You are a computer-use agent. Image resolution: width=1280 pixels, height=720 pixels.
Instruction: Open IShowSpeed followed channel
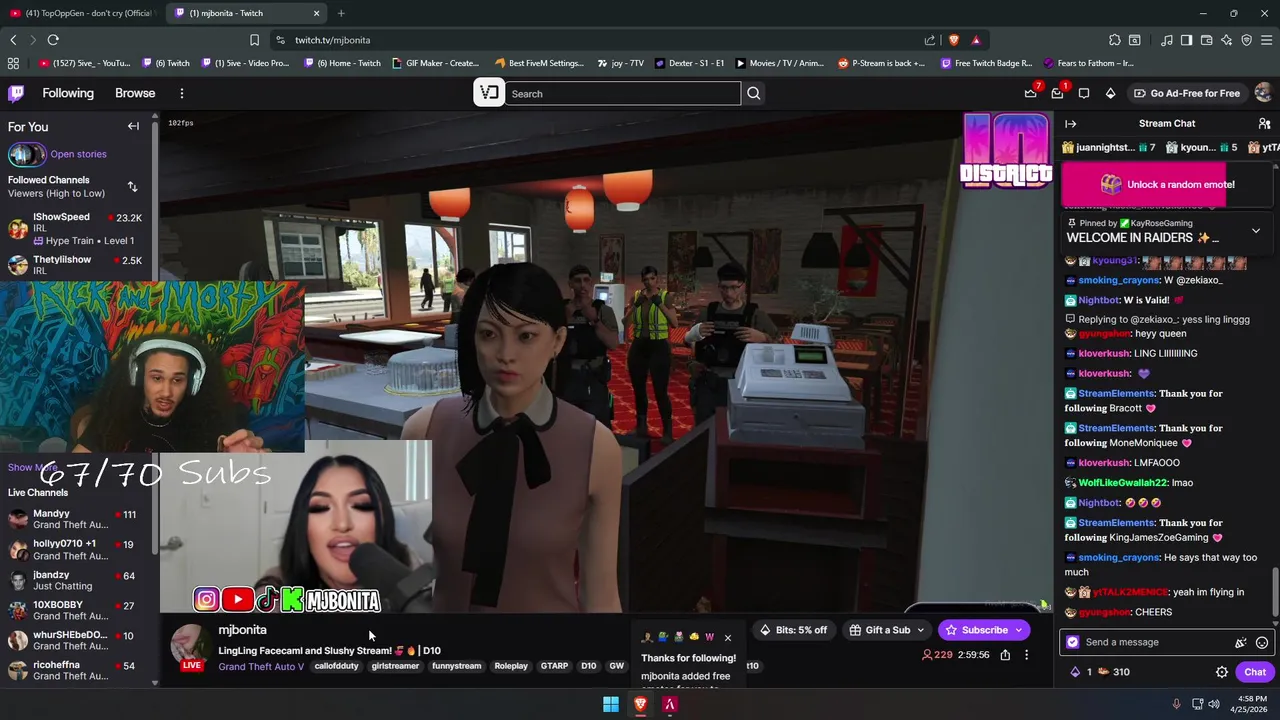76,228
